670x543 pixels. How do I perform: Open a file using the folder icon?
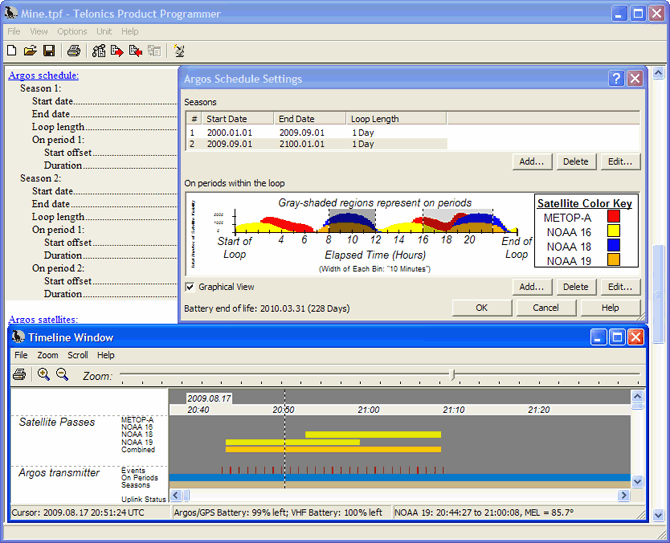tap(30, 51)
